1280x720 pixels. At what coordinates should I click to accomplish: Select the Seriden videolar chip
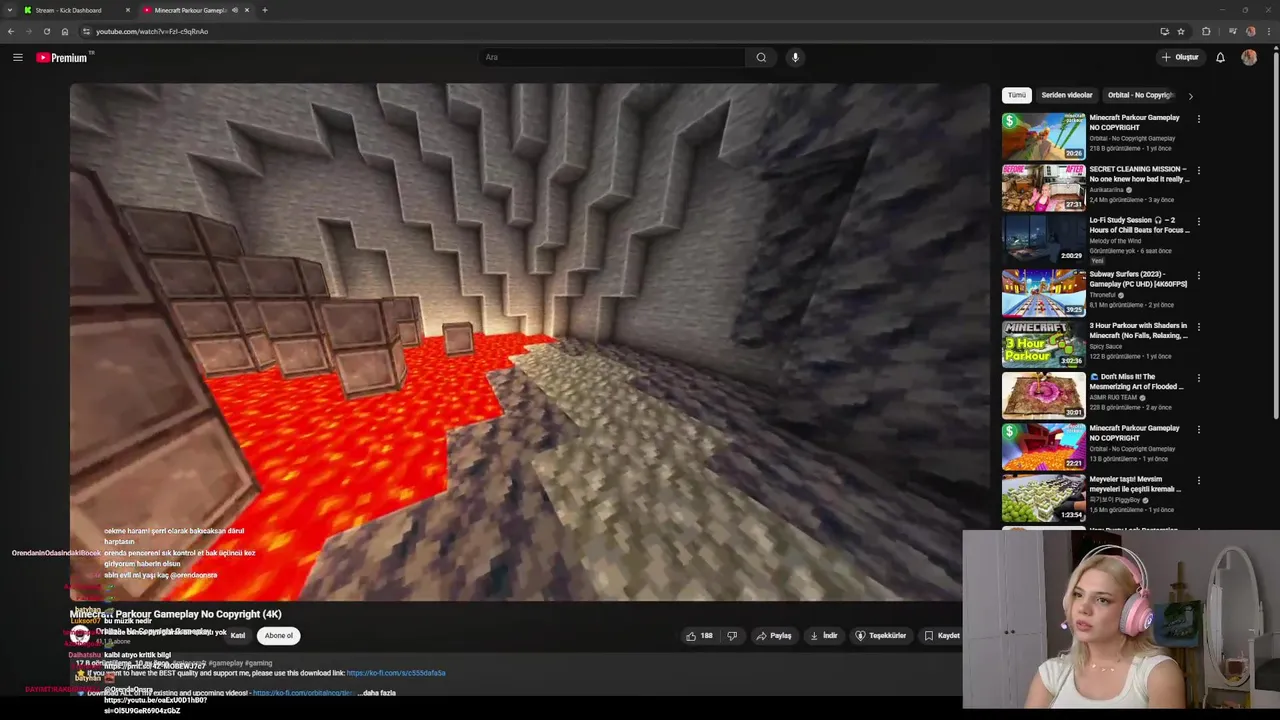coord(1067,95)
